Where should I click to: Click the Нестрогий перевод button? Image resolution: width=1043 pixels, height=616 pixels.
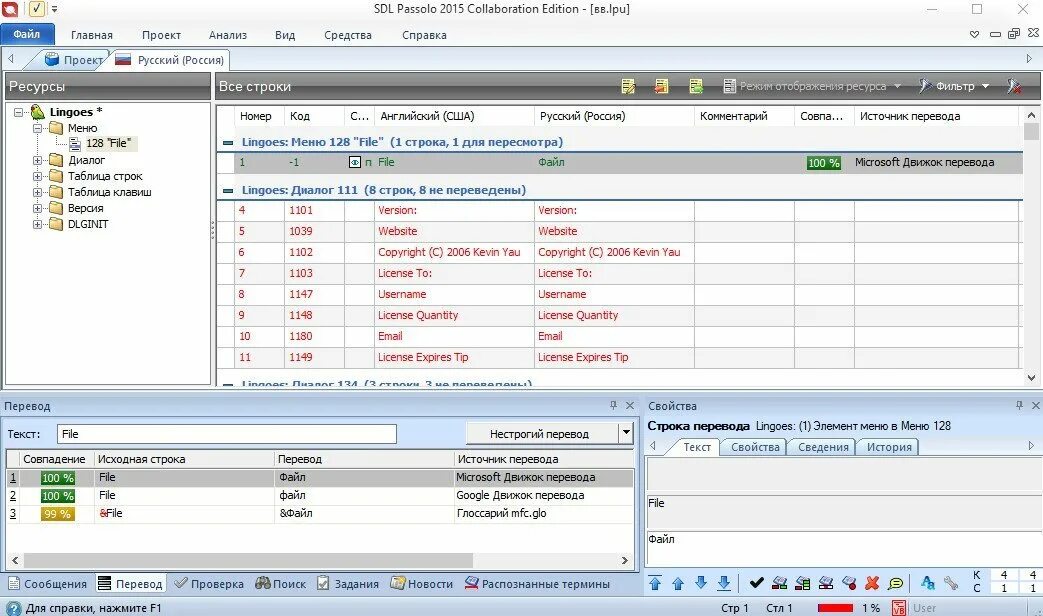pos(542,434)
